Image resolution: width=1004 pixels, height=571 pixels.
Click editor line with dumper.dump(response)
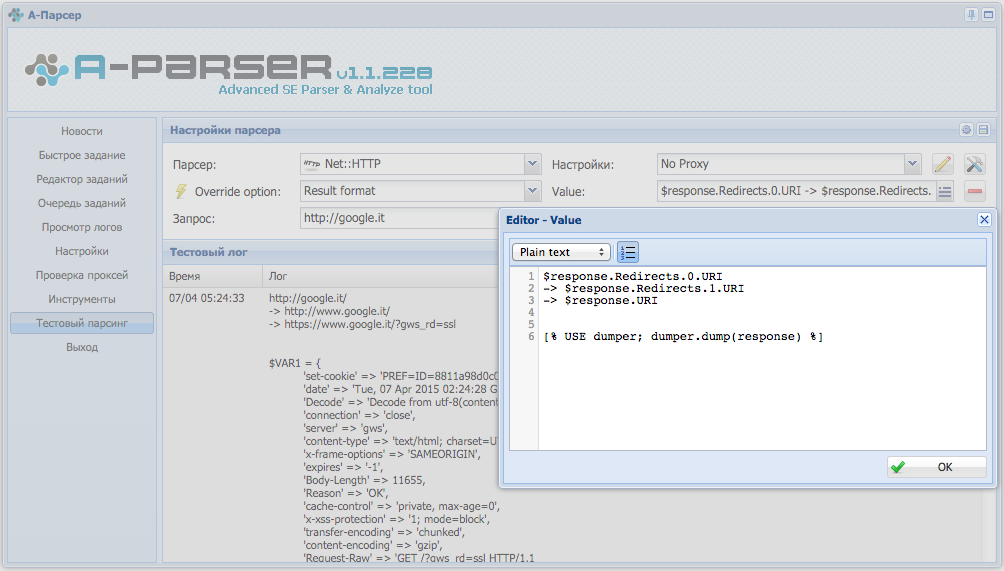683,337
